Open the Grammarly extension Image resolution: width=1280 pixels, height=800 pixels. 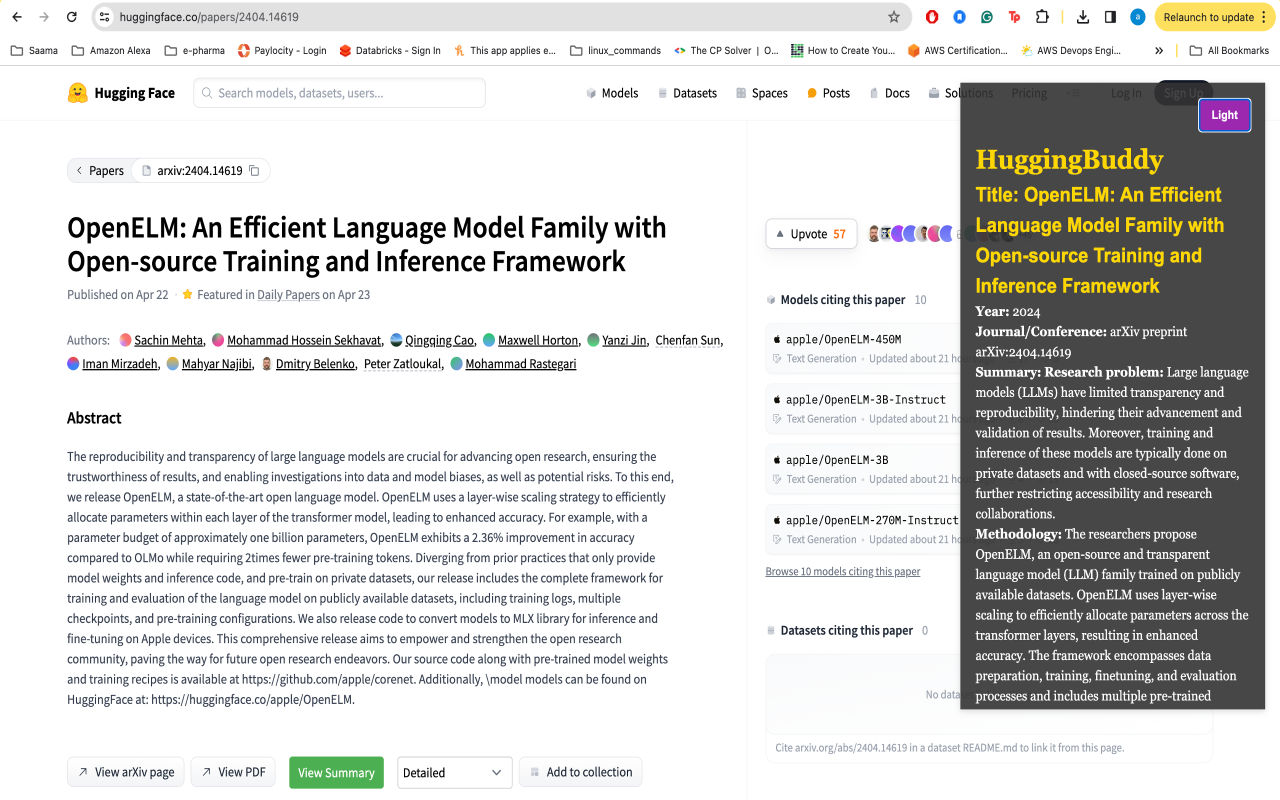point(987,17)
